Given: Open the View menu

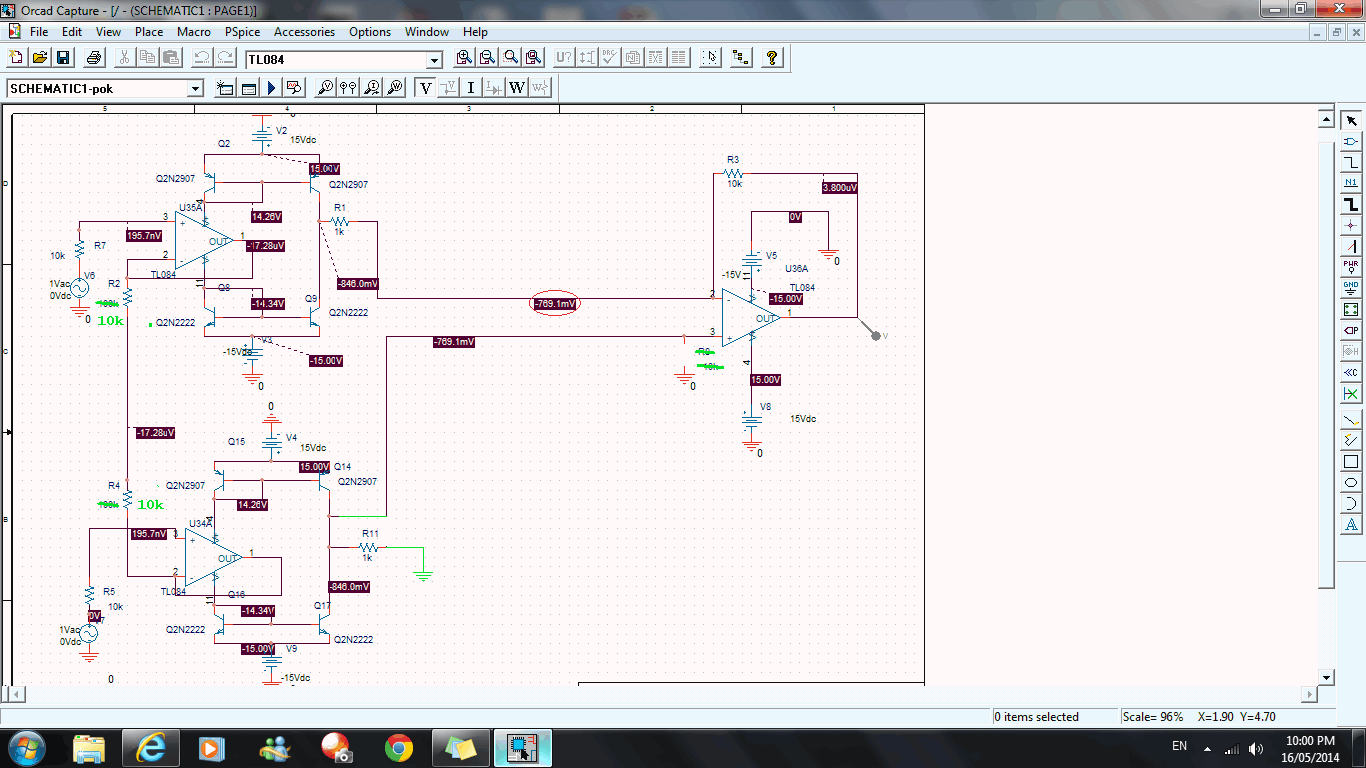Looking at the screenshot, I should pyautogui.click(x=108, y=32).
